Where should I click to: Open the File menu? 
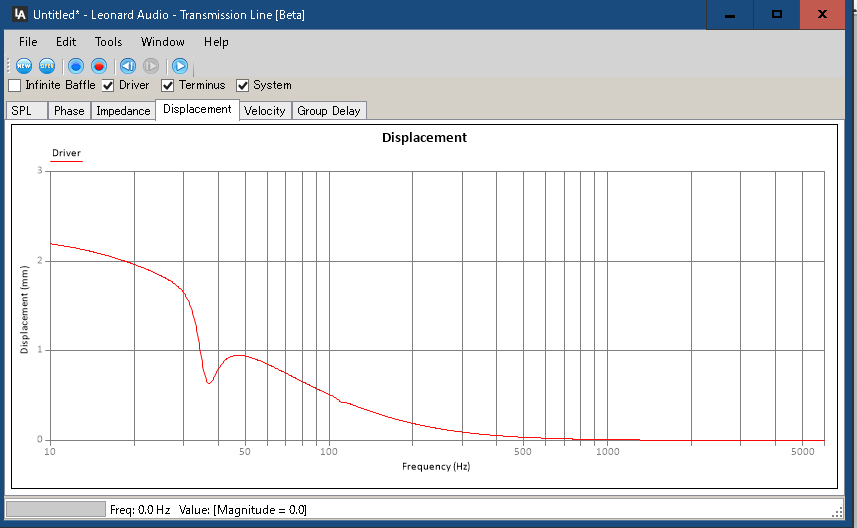coord(28,42)
